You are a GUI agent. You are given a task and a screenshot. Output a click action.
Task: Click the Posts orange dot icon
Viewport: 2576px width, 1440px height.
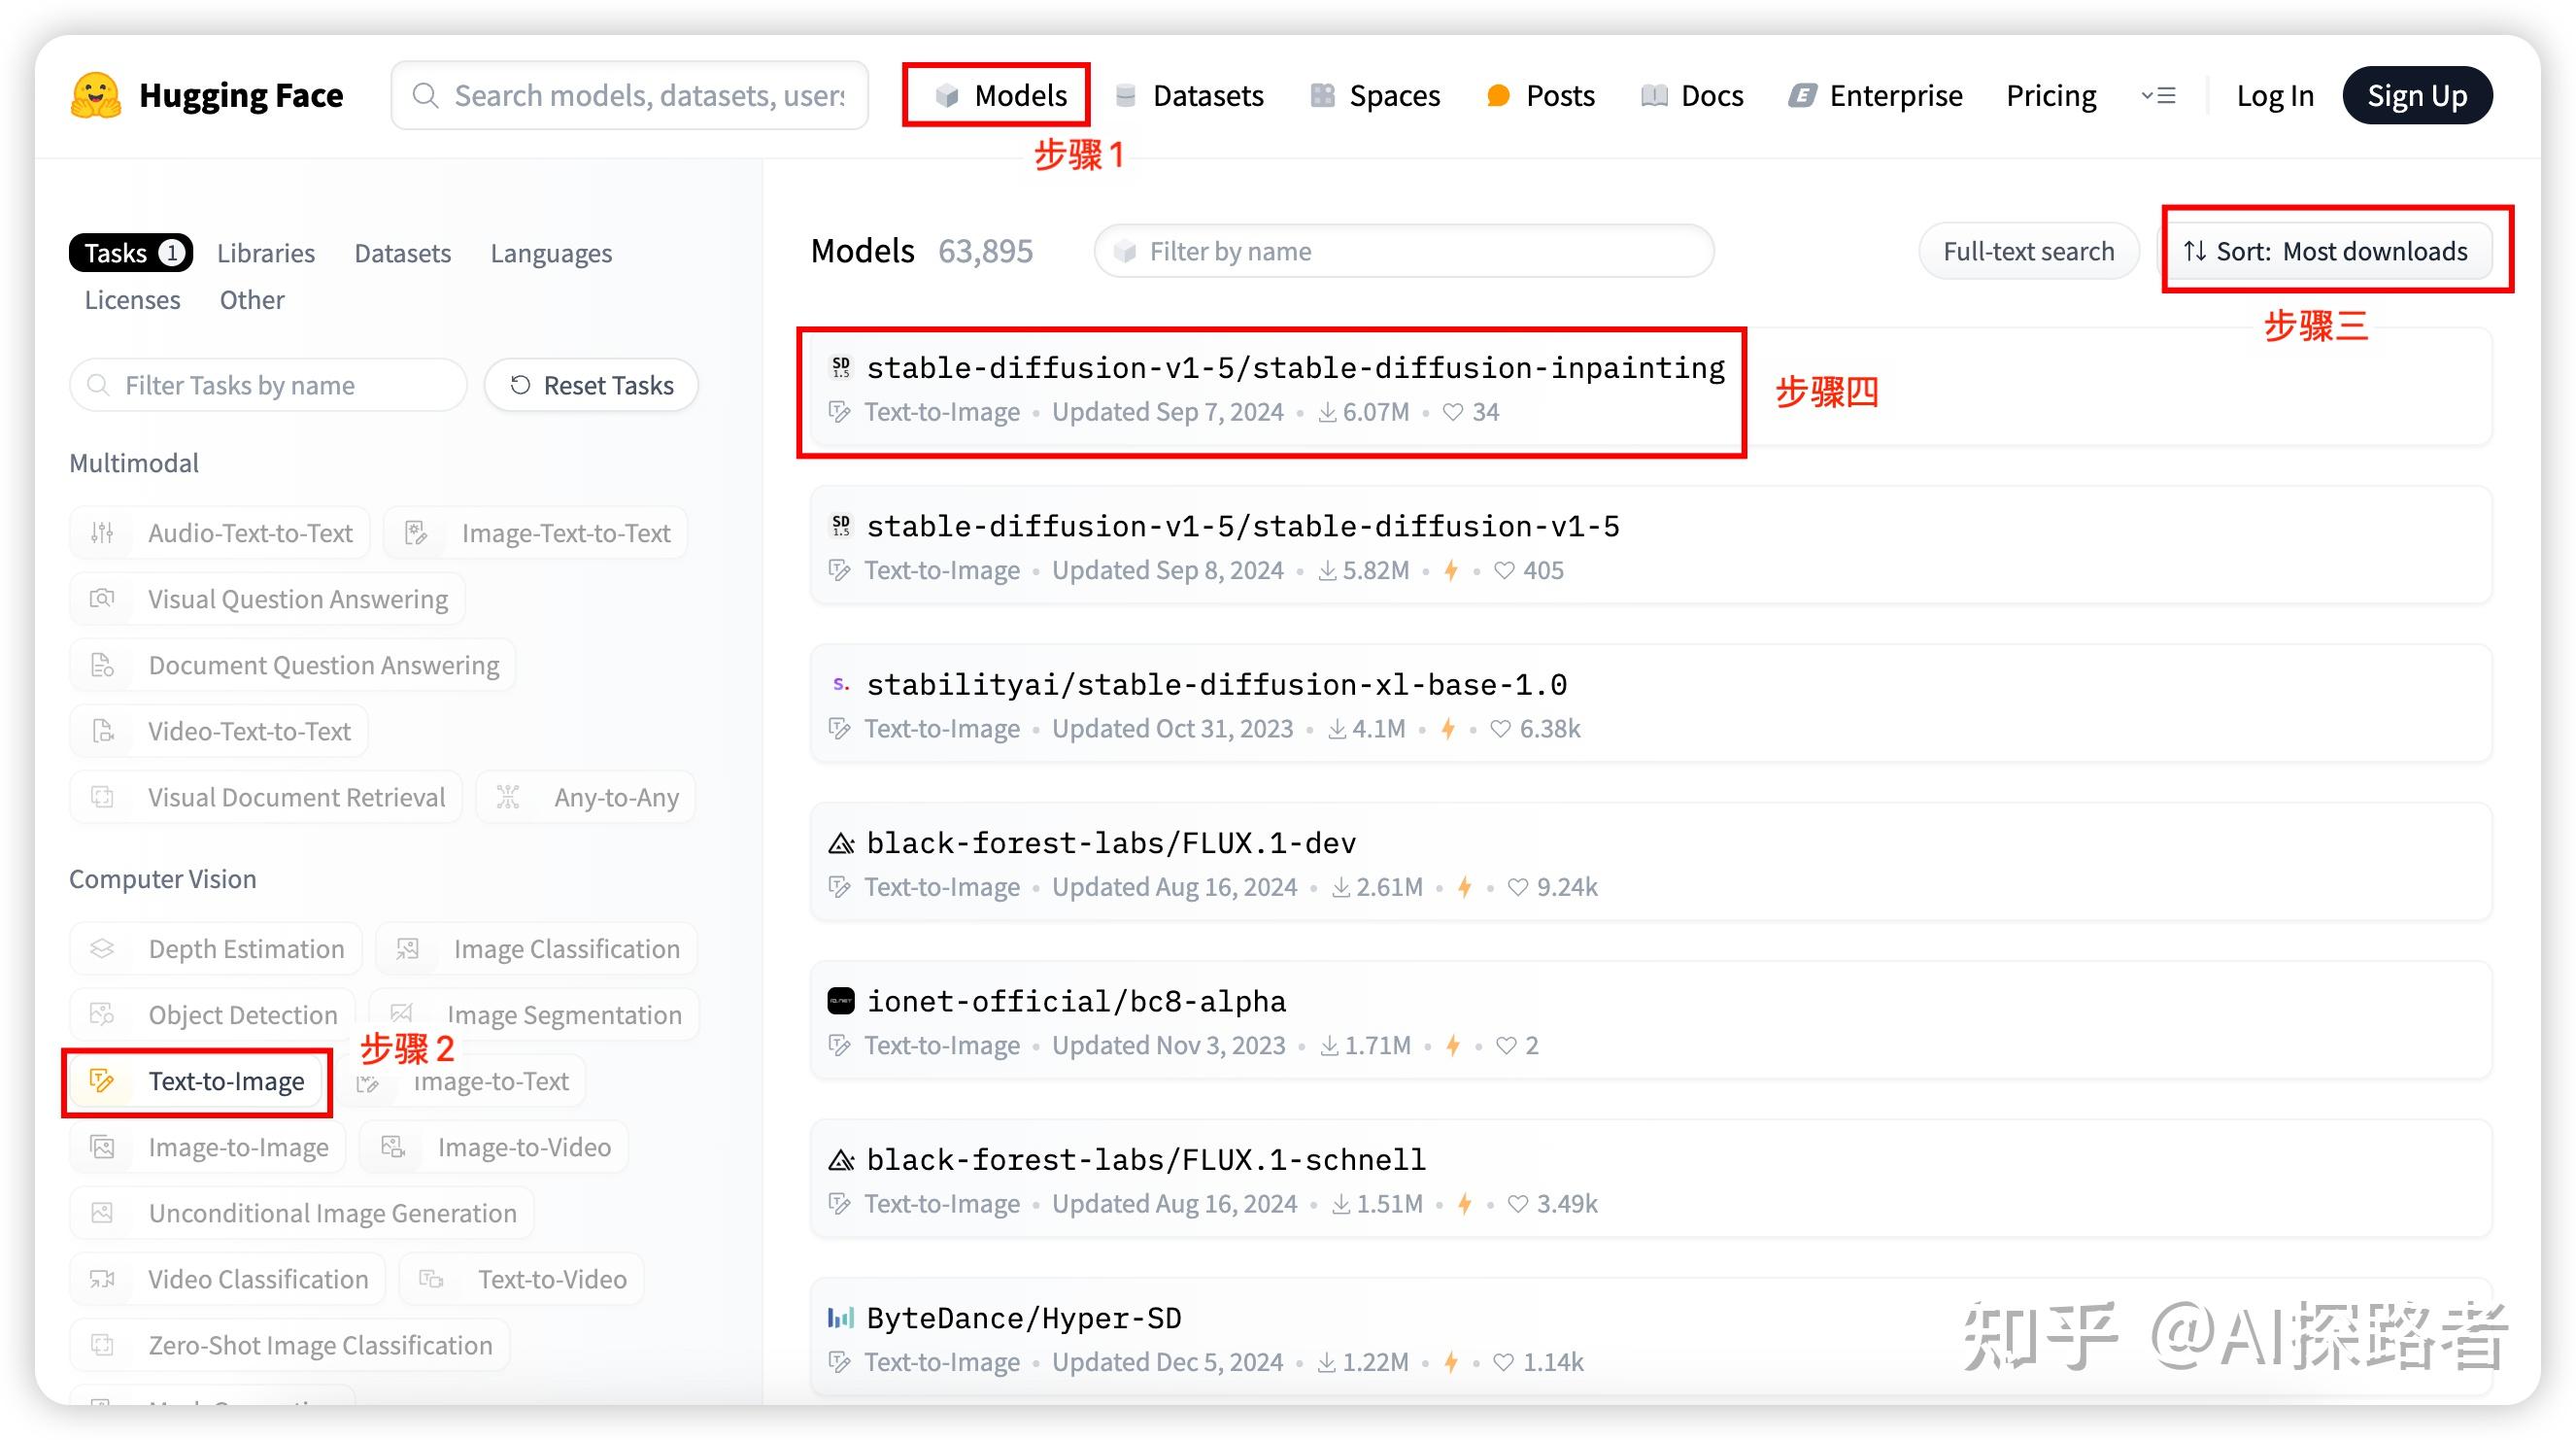pyautogui.click(x=1498, y=96)
